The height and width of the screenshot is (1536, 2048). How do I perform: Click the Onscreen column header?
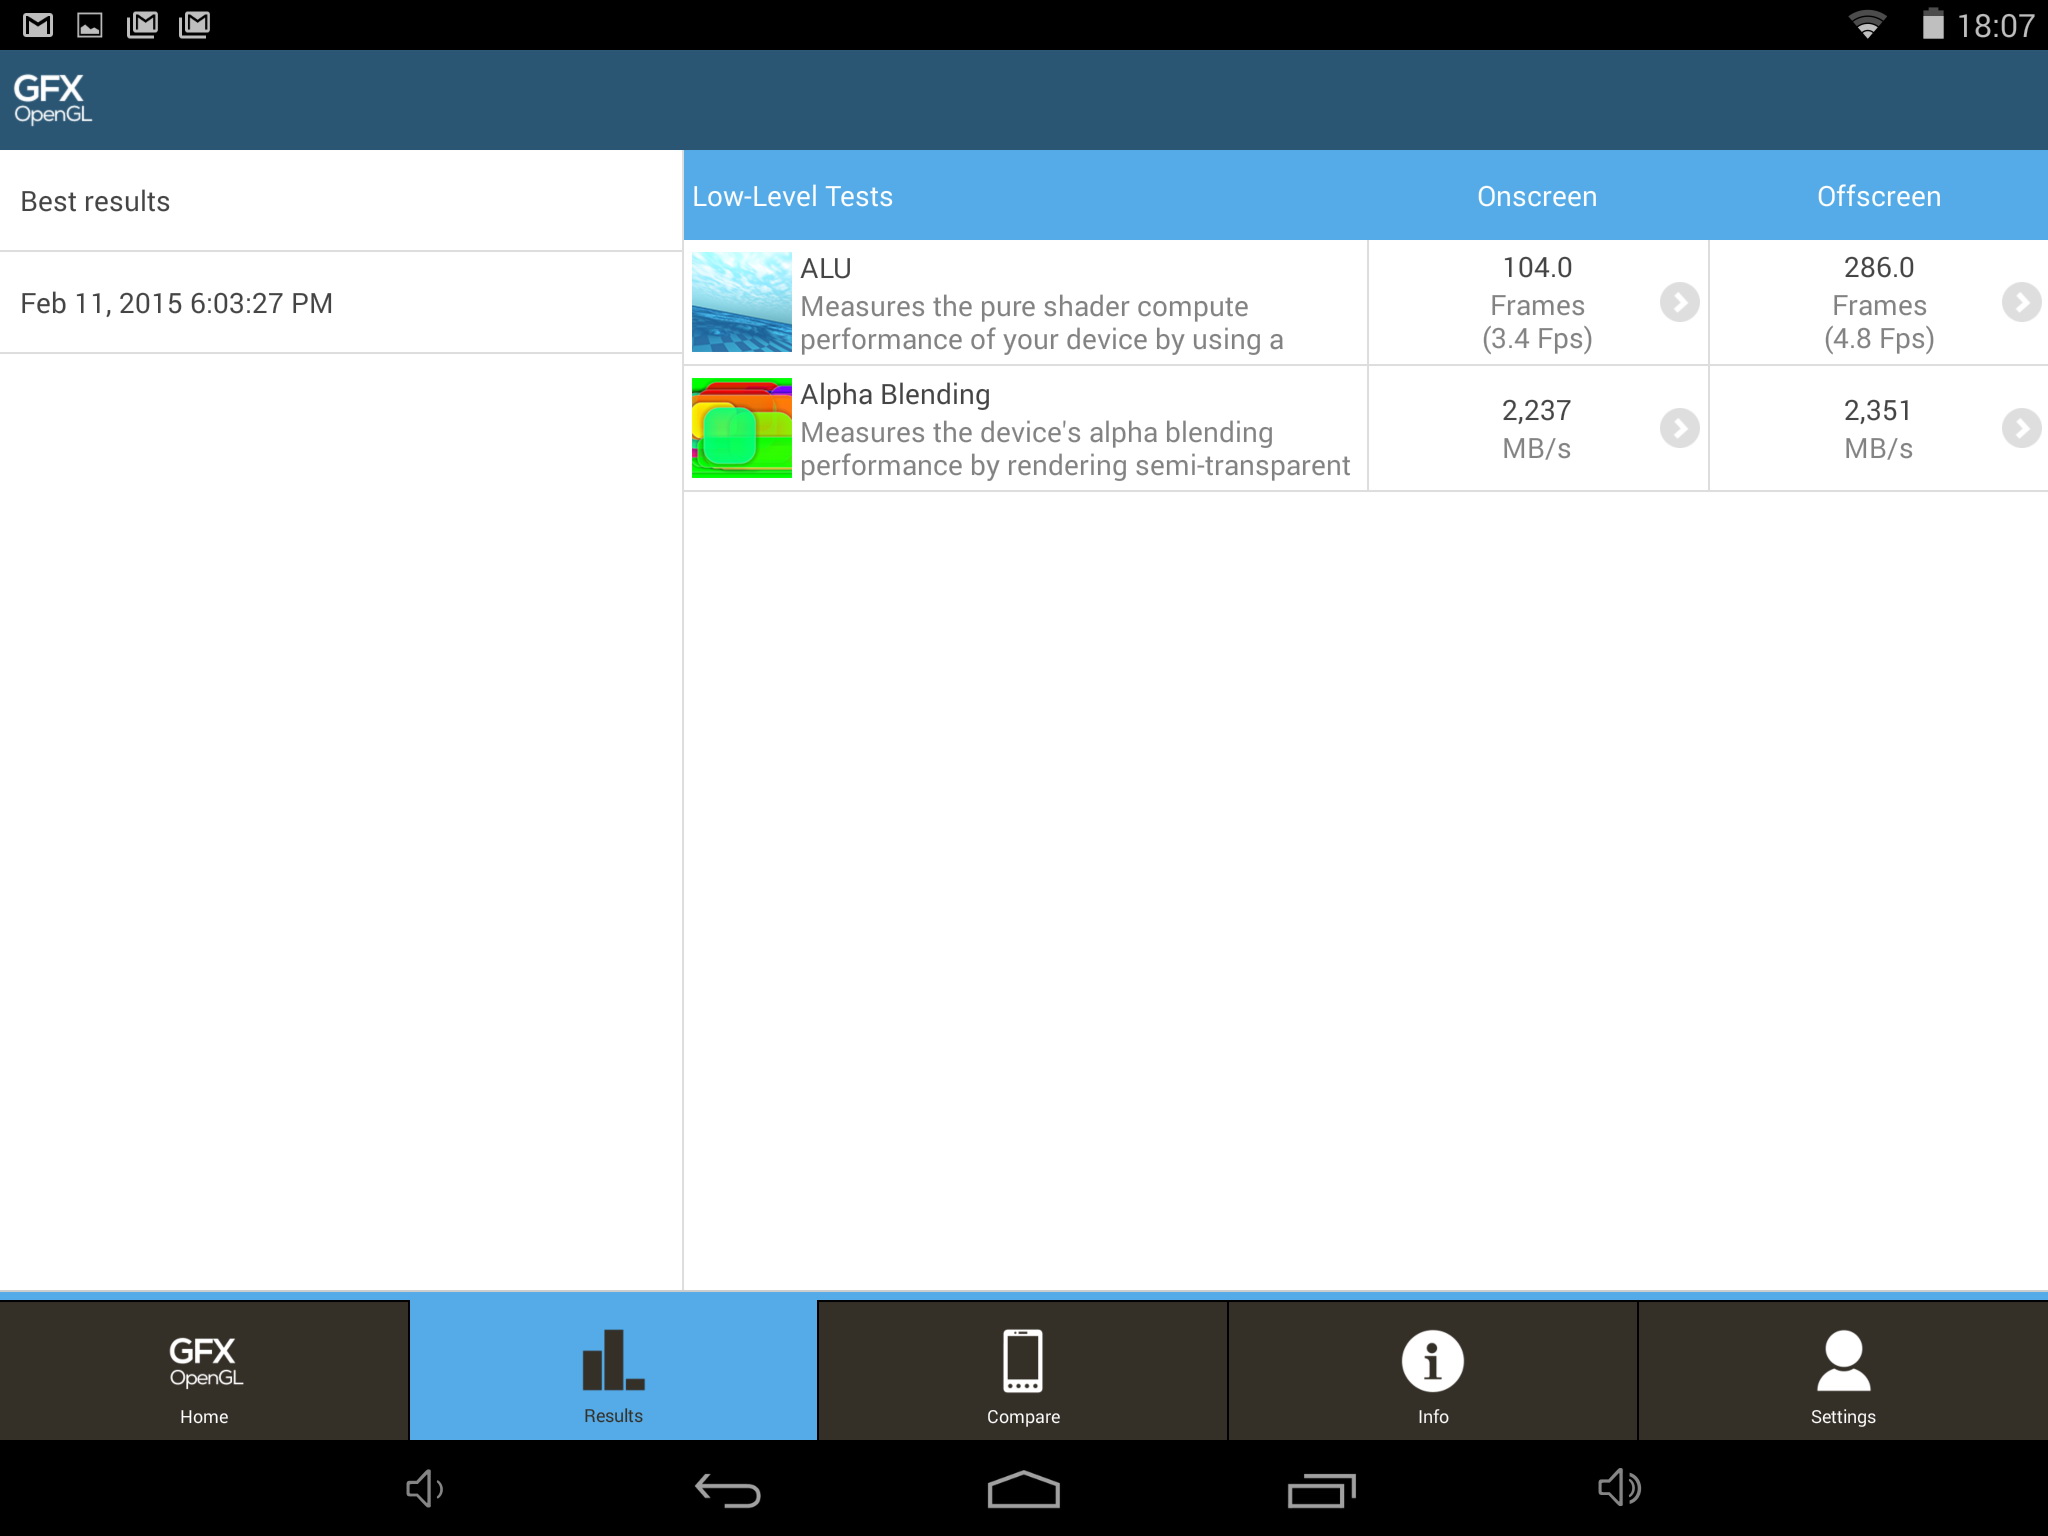tap(1537, 196)
